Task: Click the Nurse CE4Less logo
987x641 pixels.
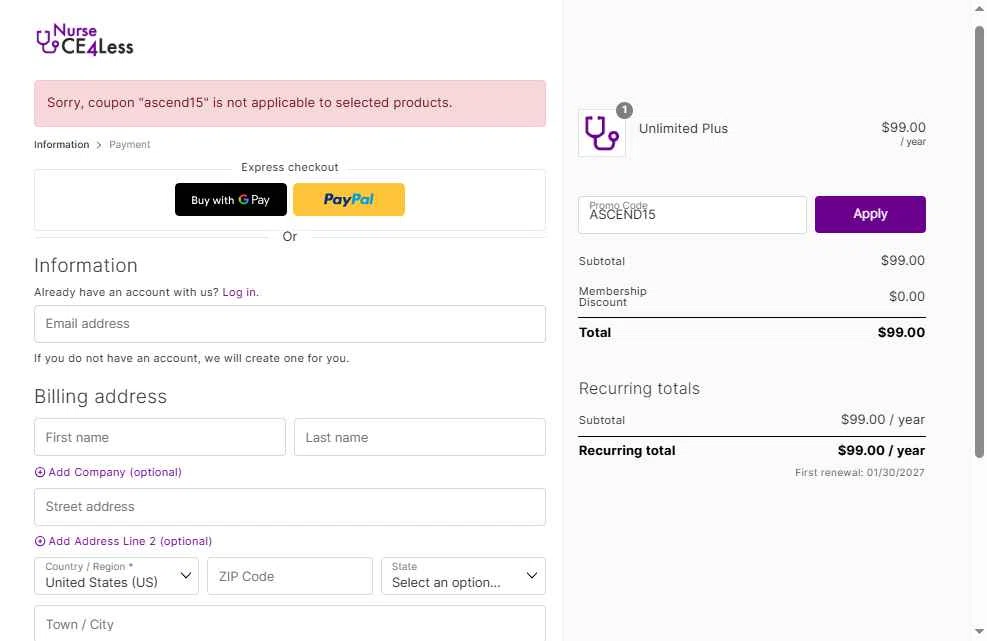Action: tap(84, 40)
